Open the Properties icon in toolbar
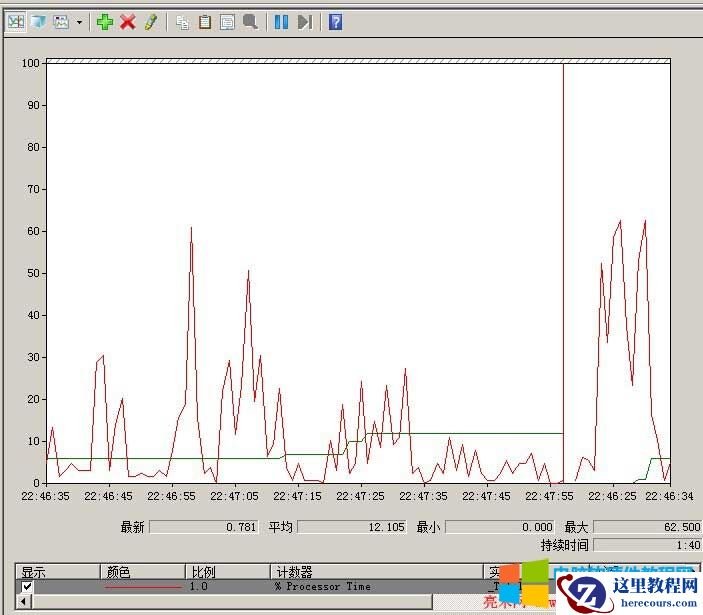This screenshot has height=615, width=703. coord(227,21)
